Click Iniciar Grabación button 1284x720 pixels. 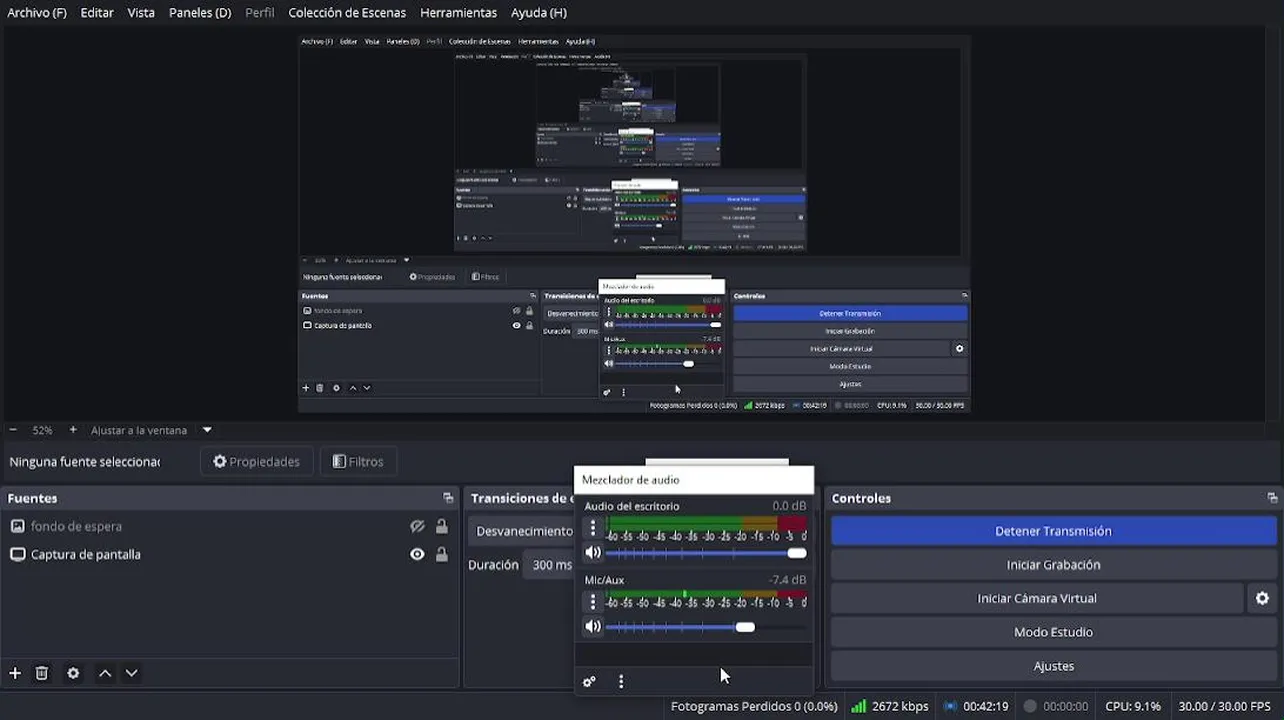point(1053,565)
